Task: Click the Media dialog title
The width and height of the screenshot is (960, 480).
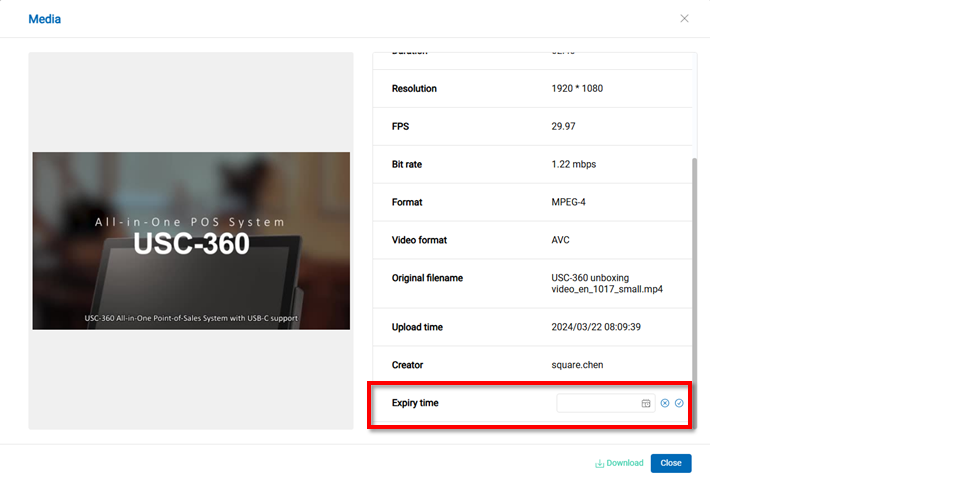Action: [x=45, y=19]
